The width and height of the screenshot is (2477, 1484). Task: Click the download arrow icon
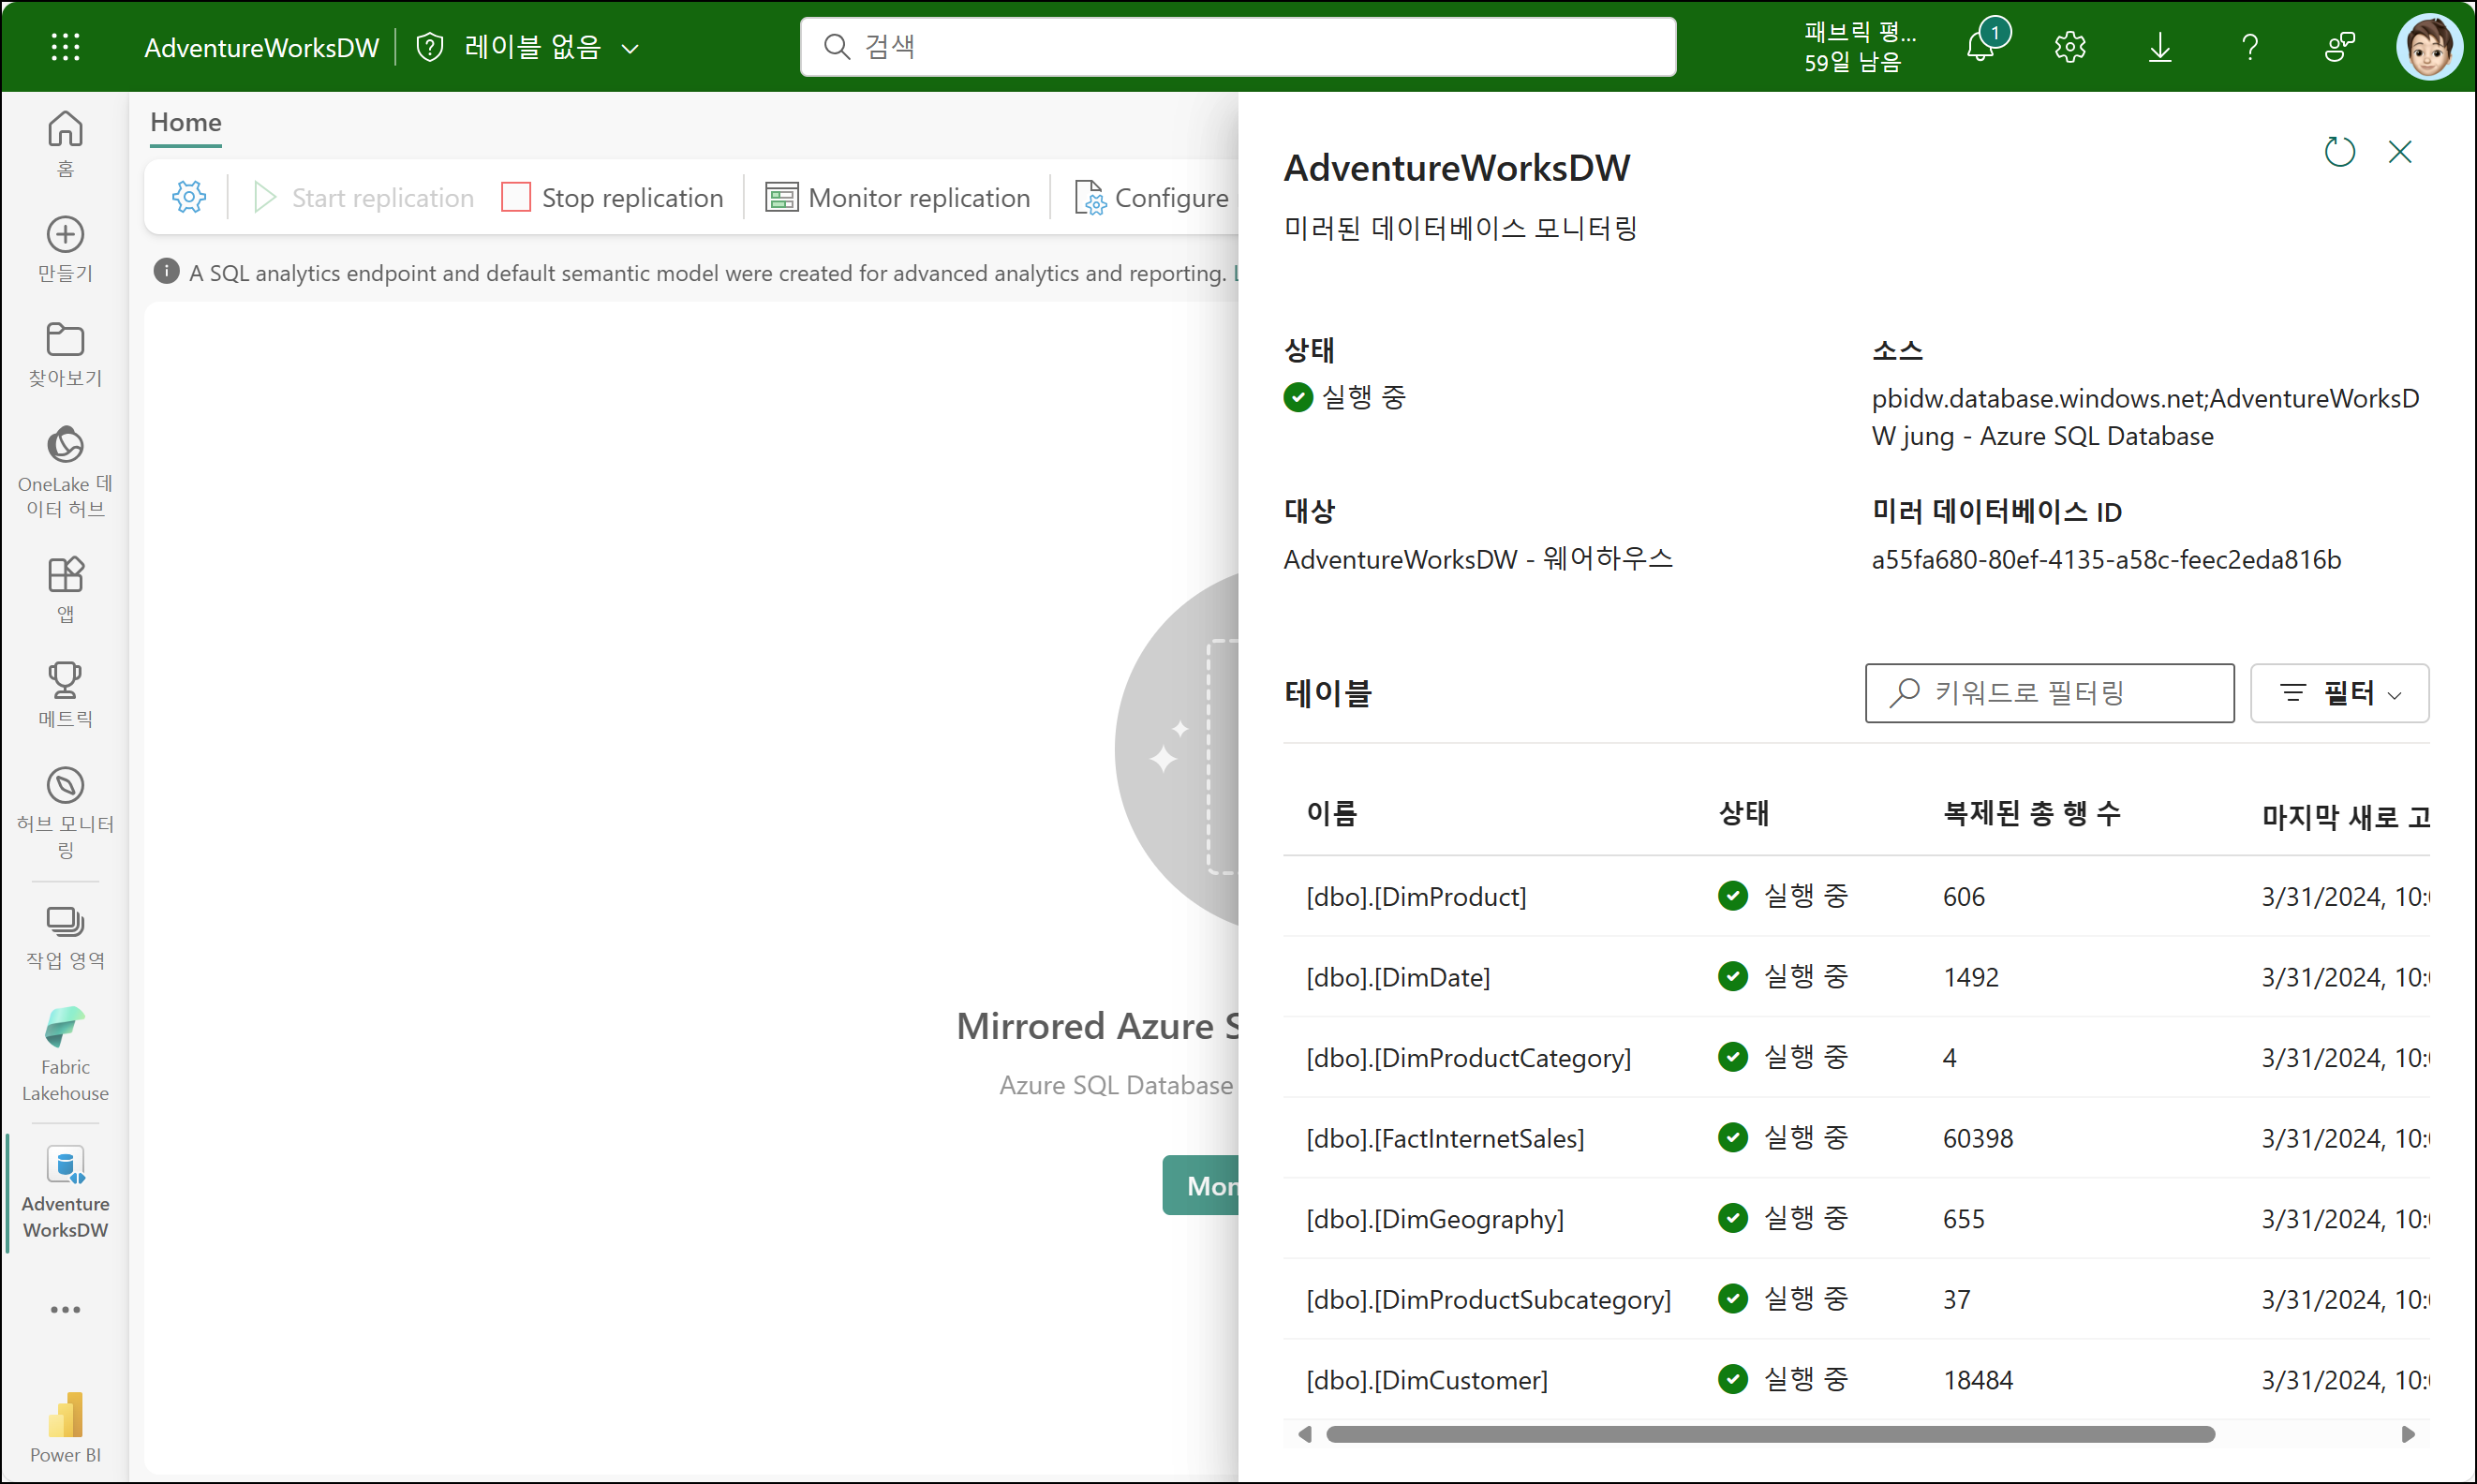point(2160,47)
